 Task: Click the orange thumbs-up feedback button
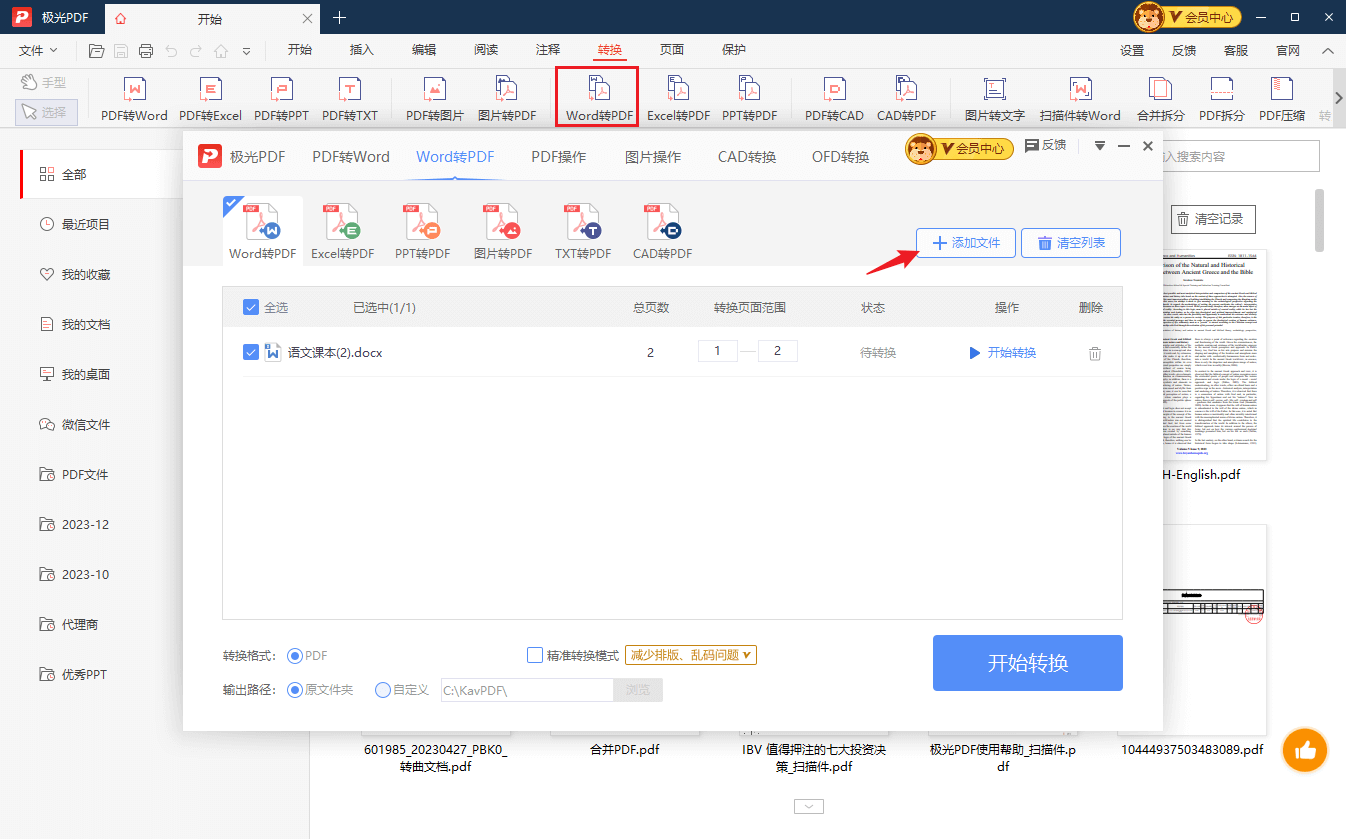click(x=1304, y=749)
